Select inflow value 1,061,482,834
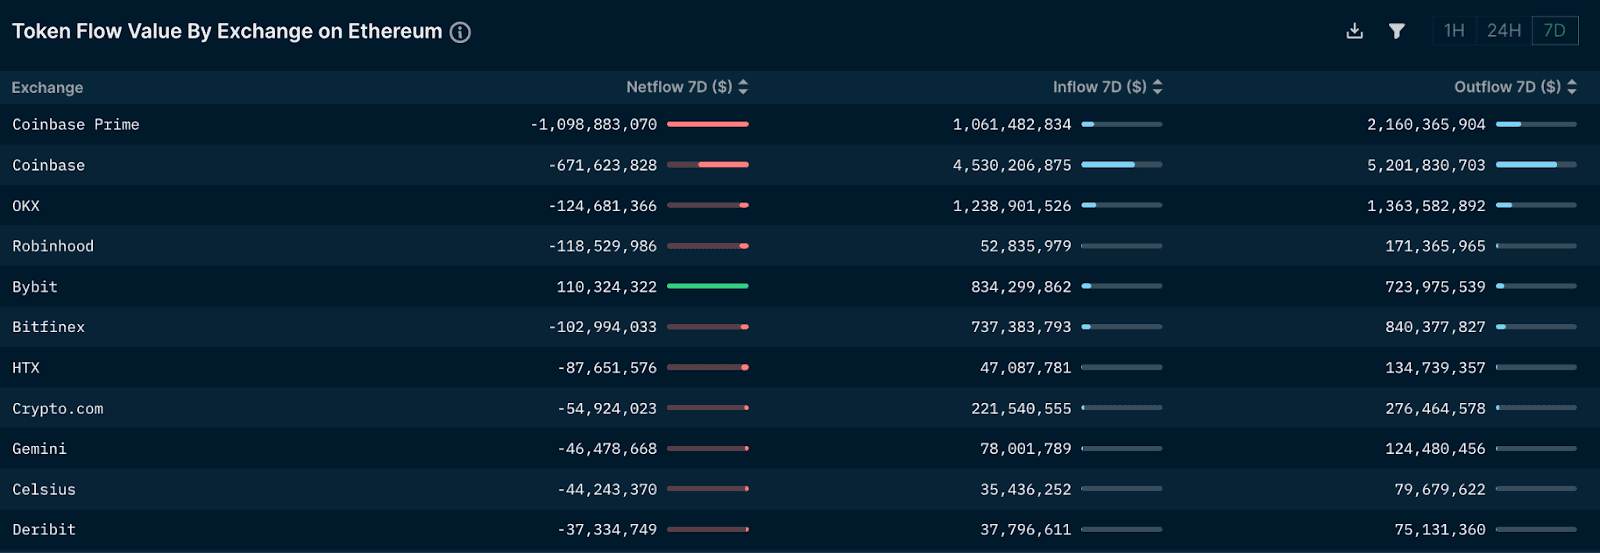Image resolution: width=1600 pixels, height=553 pixels. [1012, 124]
